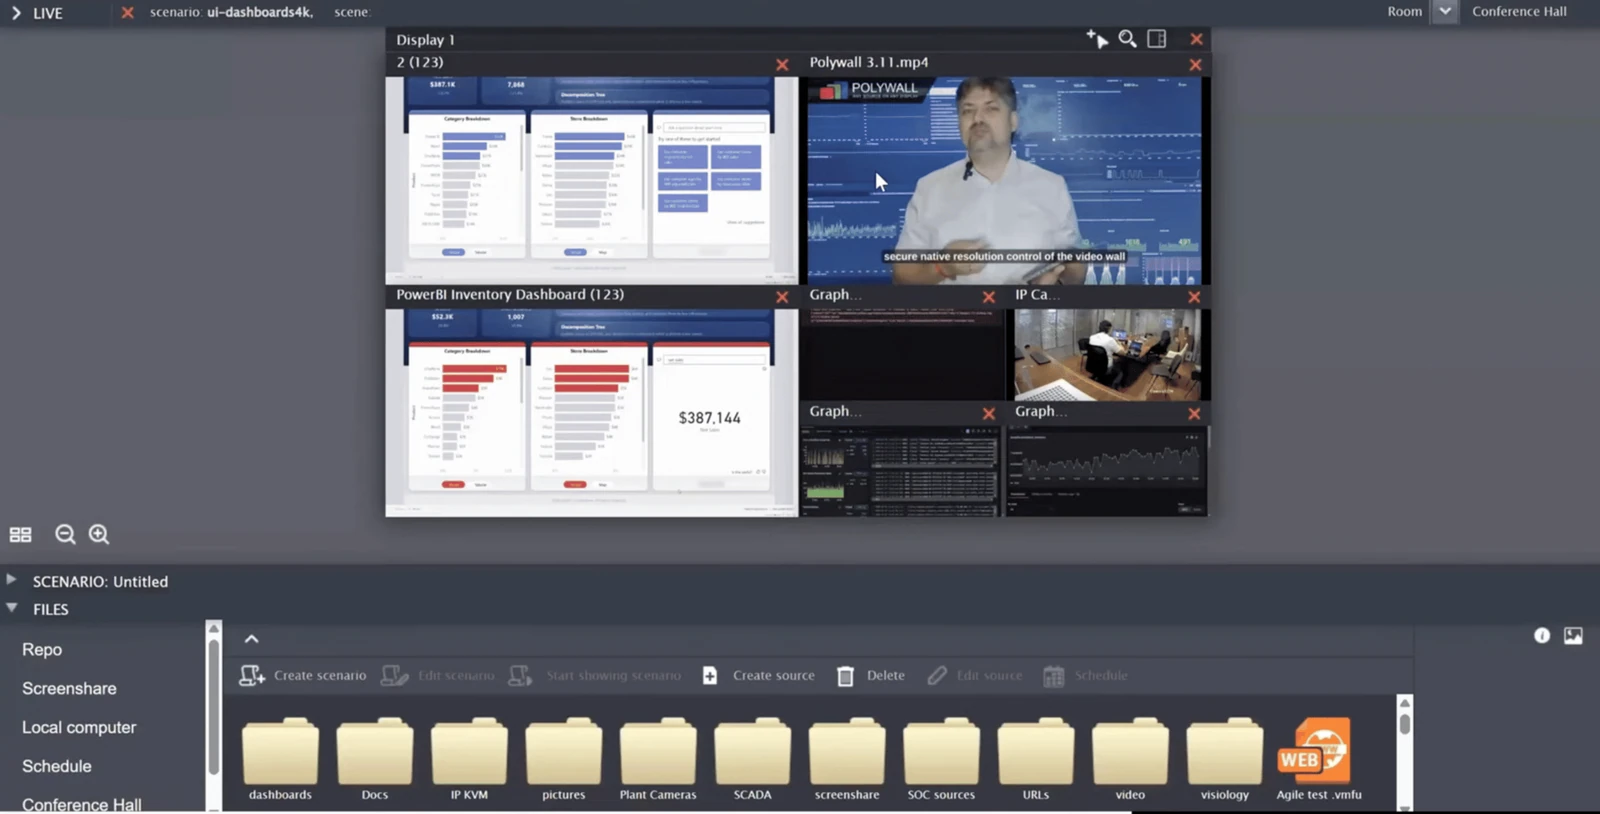Close the Display 1 window
The height and width of the screenshot is (814, 1600).
[x=1196, y=39]
